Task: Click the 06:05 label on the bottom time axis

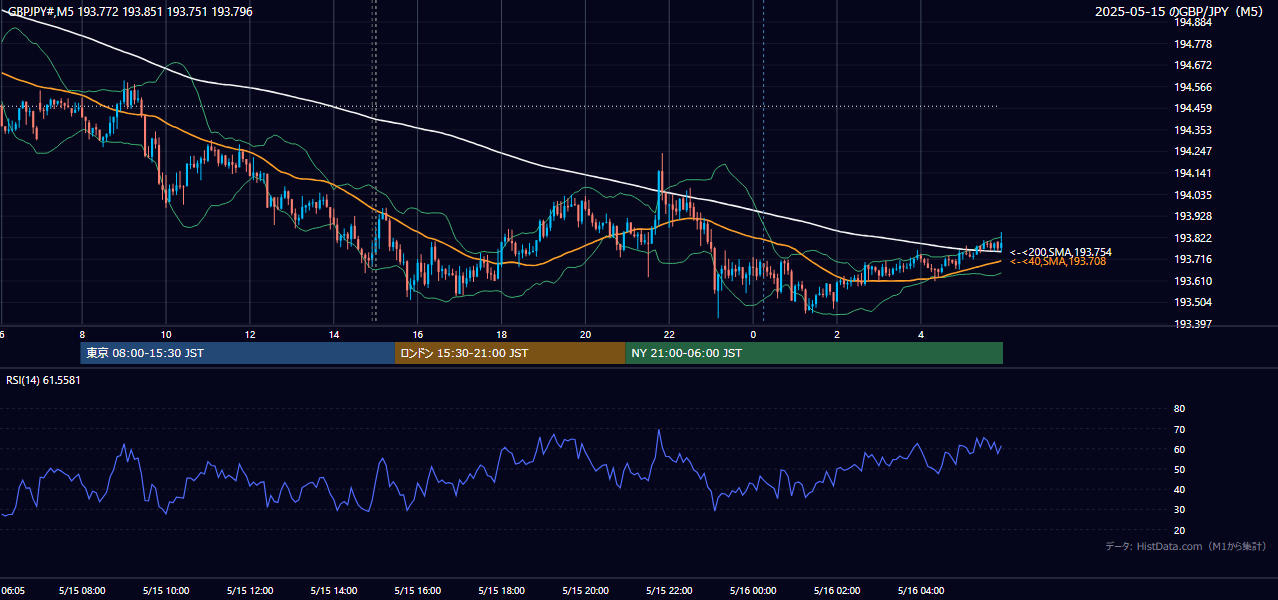Action: point(13,591)
